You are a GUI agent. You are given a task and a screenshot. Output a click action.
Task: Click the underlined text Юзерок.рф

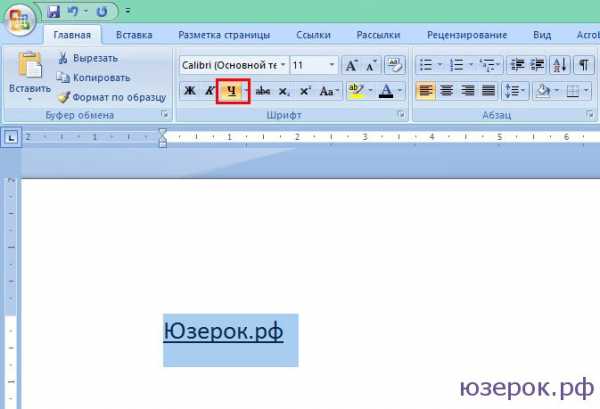223,331
